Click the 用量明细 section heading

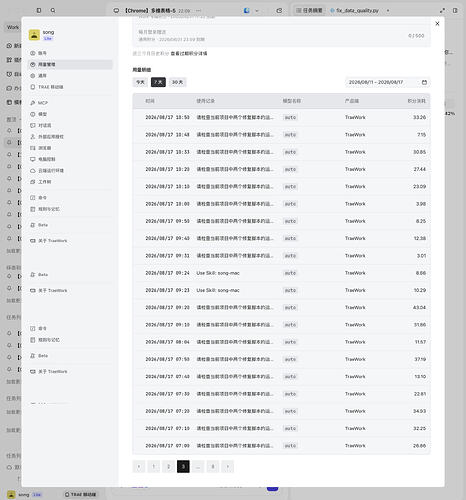click(142, 70)
